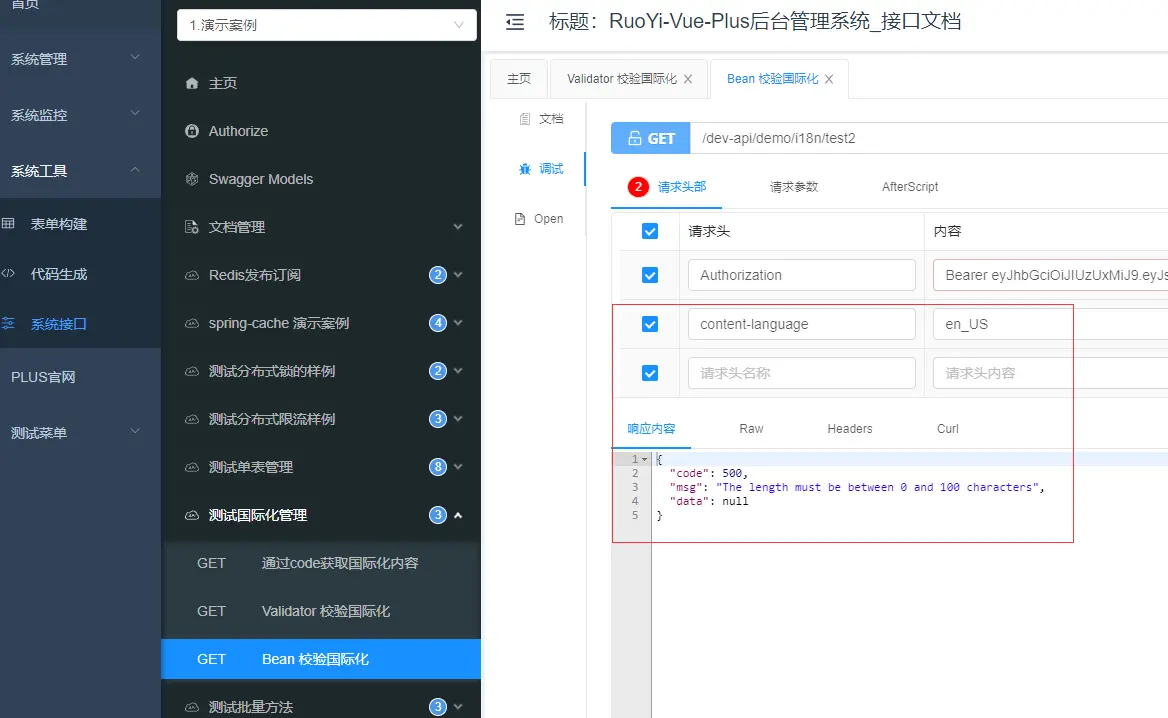
Task: Click the Authorization header name field
Action: [x=802, y=275]
